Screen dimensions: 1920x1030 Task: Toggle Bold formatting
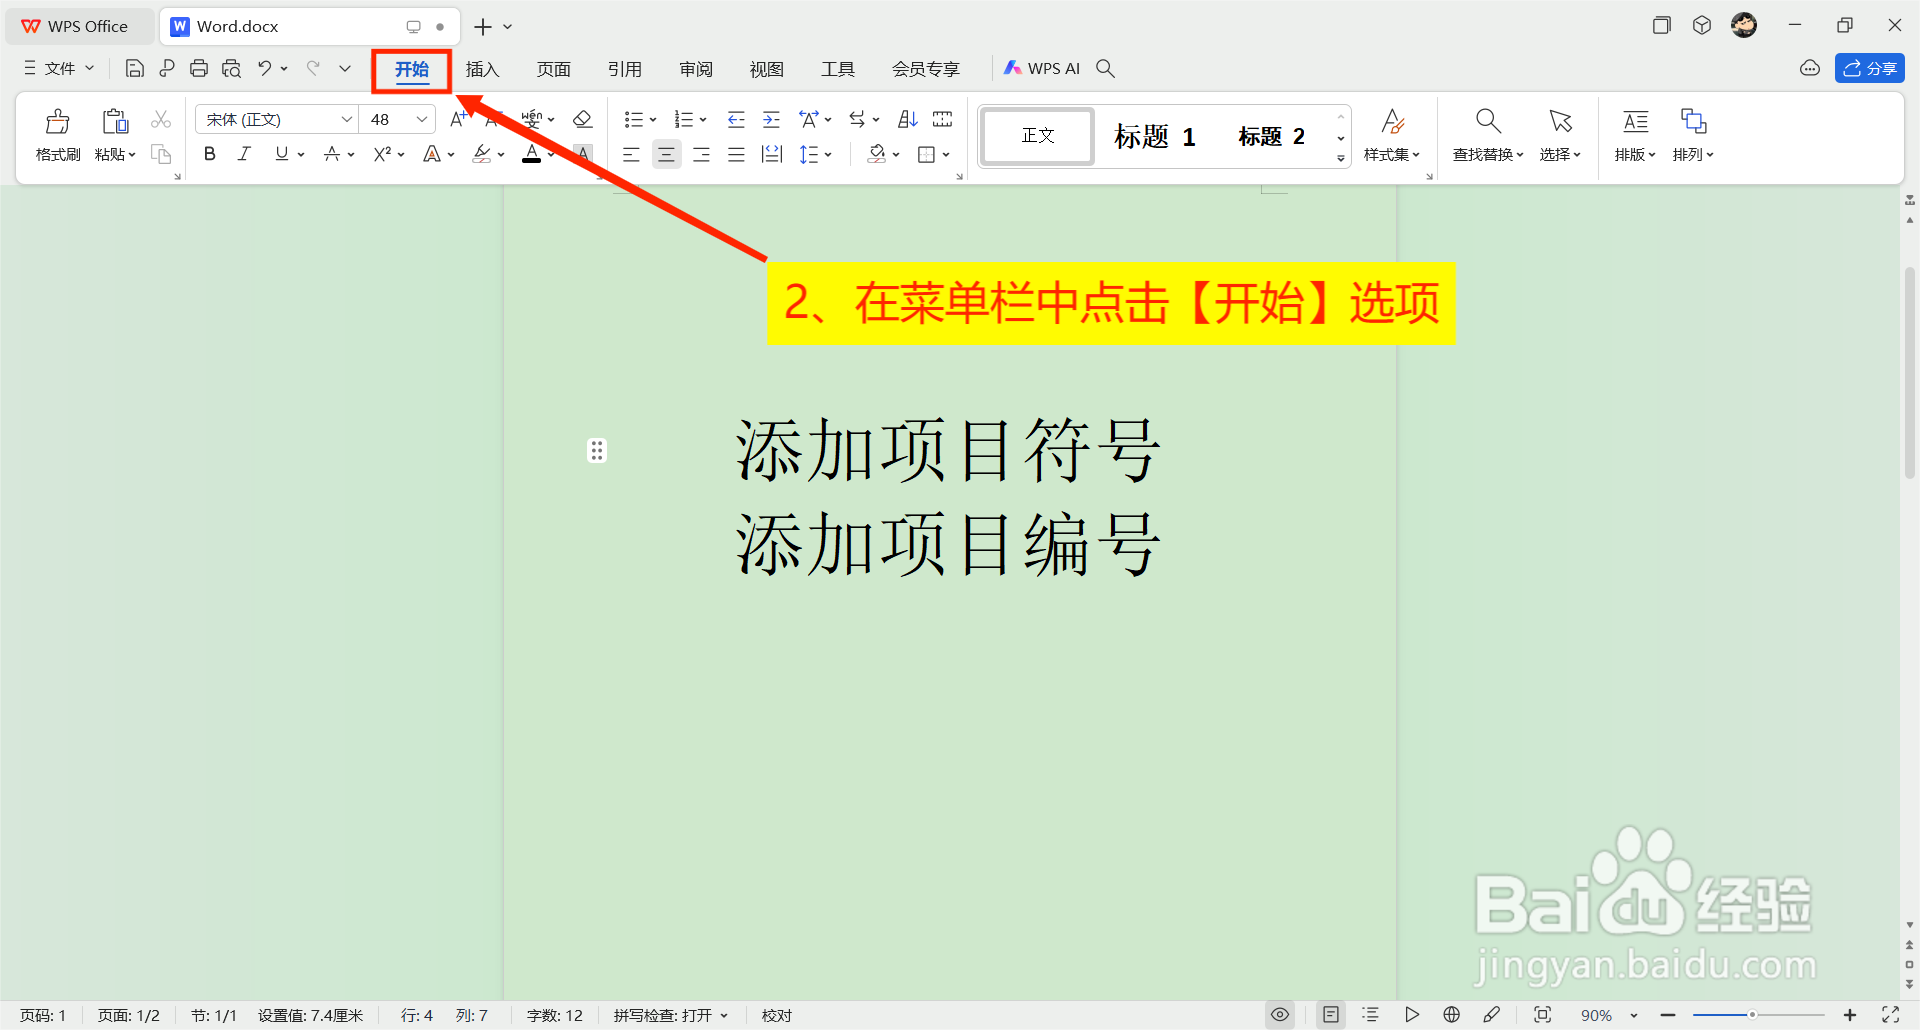pyautogui.click(x=210, y=154)
